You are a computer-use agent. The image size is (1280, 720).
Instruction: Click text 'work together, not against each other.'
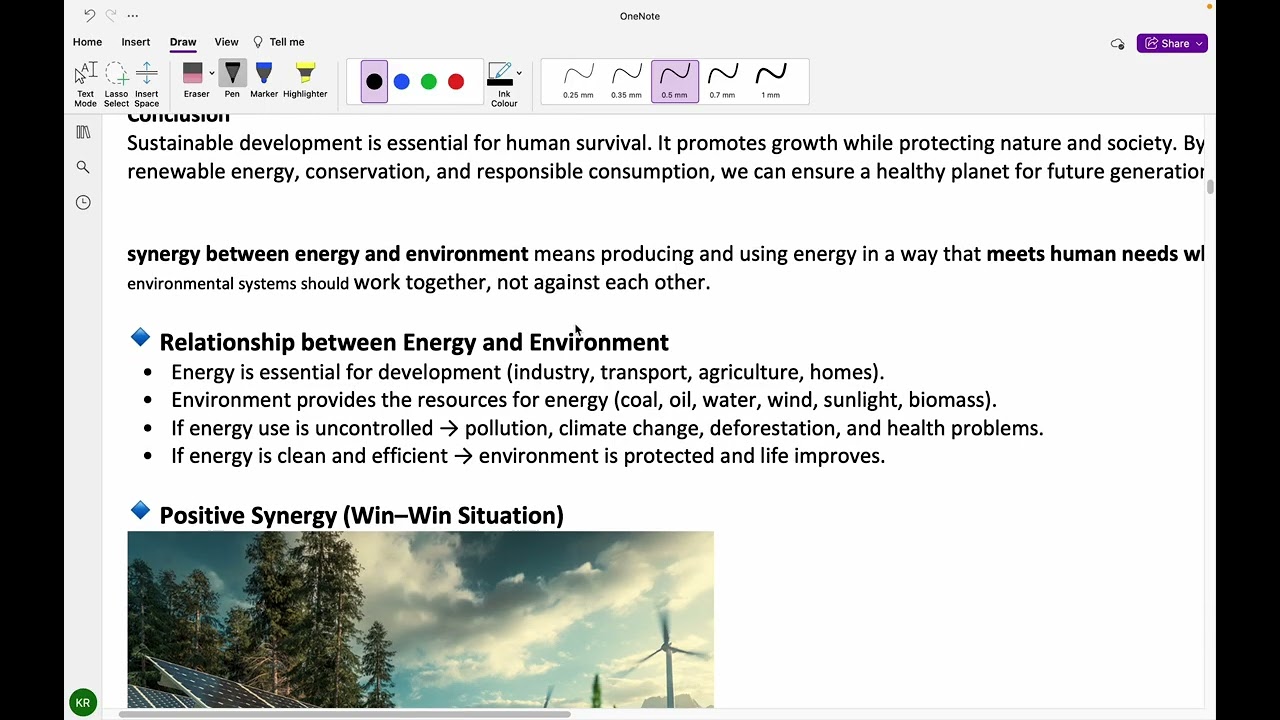click(532, 282)
